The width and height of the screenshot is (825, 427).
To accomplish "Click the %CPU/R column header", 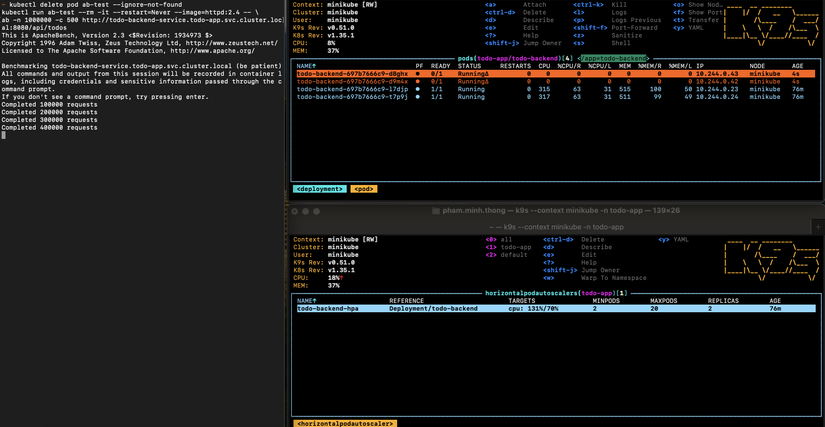I will 569,66.
